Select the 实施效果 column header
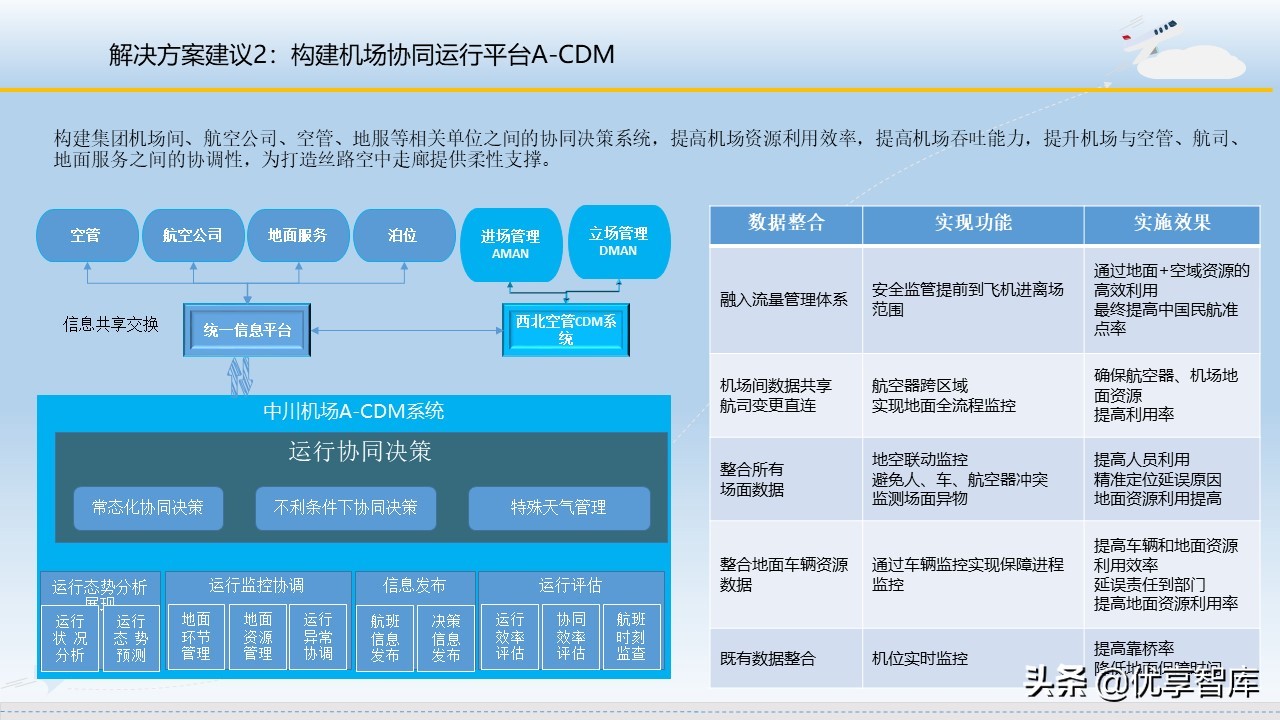The width and height of the screenshot is (1280, 720). click(x=1171, y=224)
